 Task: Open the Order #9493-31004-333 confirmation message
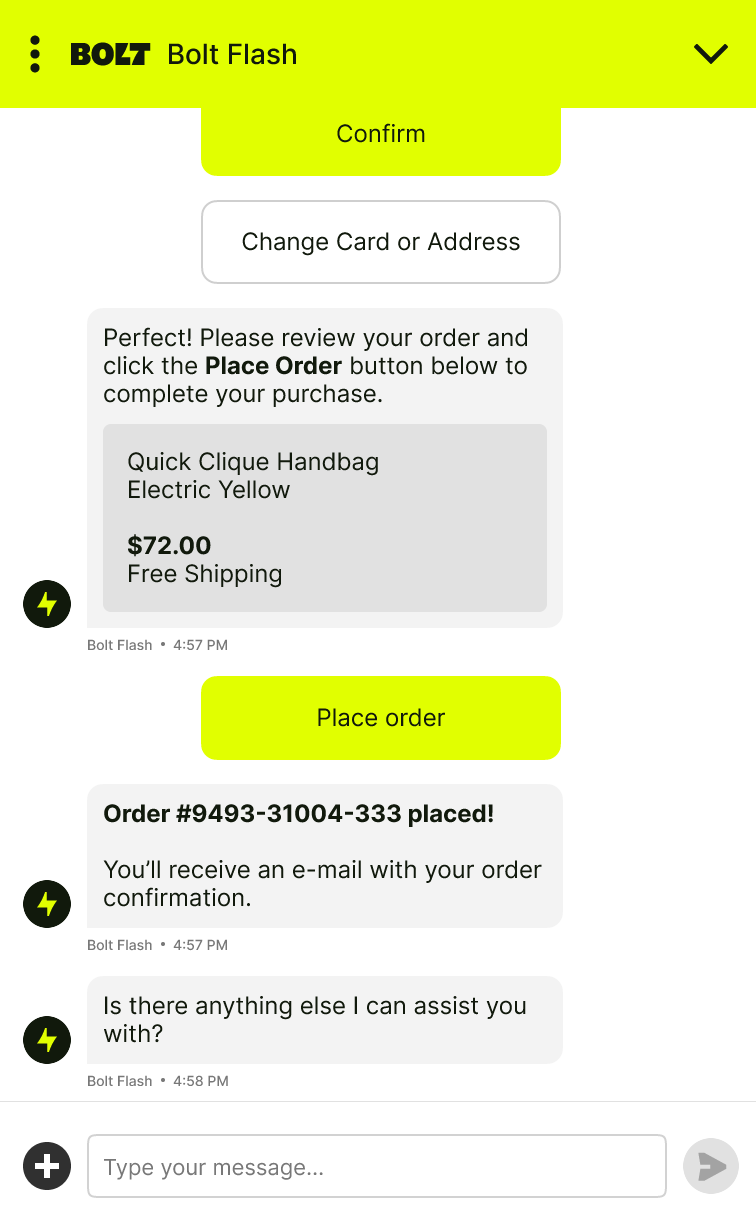tap(298, 813)
